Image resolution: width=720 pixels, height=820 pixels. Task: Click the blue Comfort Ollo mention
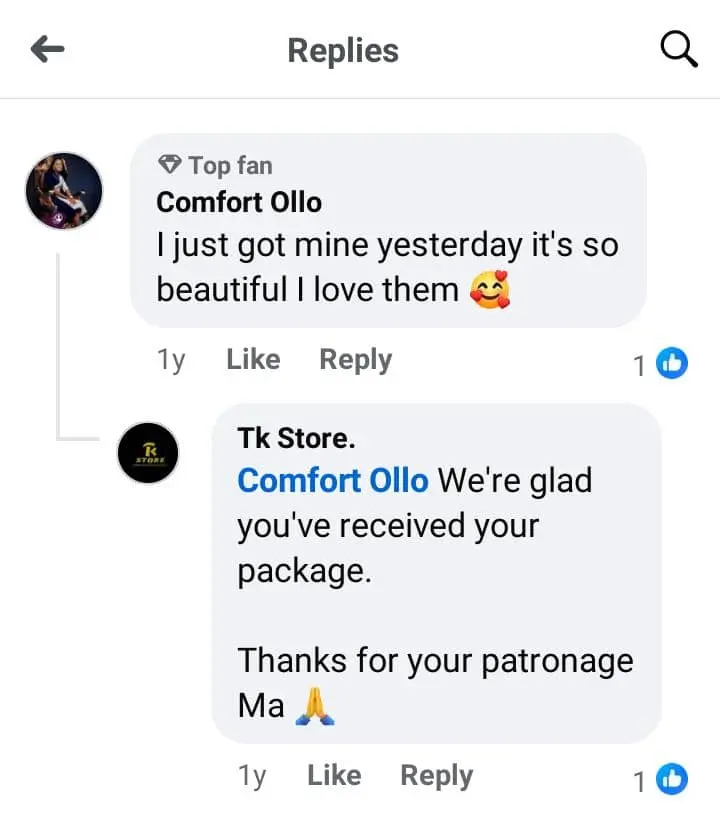[332, 481]
